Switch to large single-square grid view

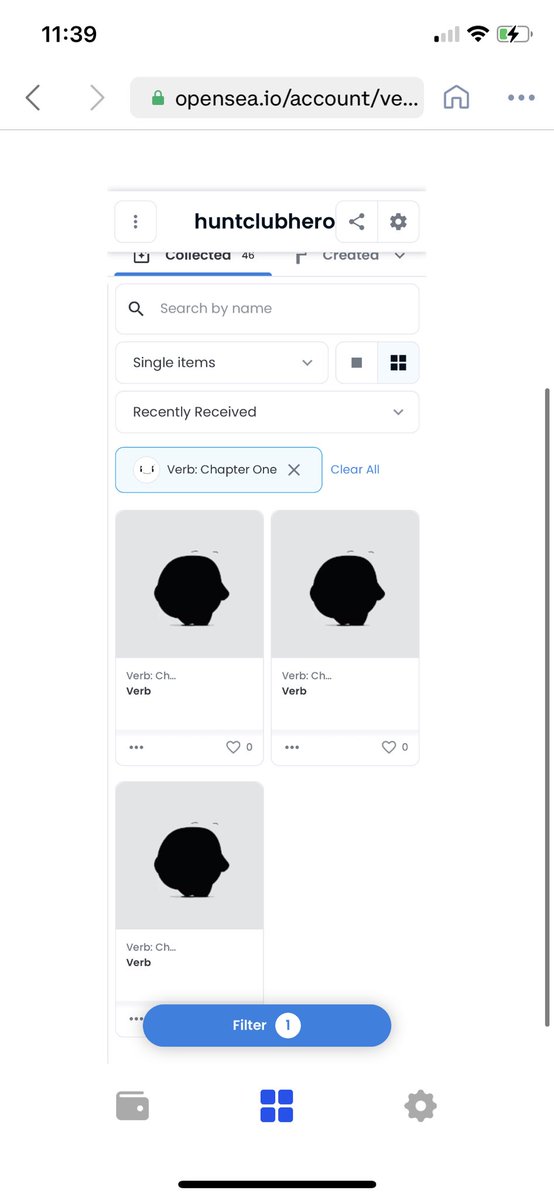(x=356, y=363)
